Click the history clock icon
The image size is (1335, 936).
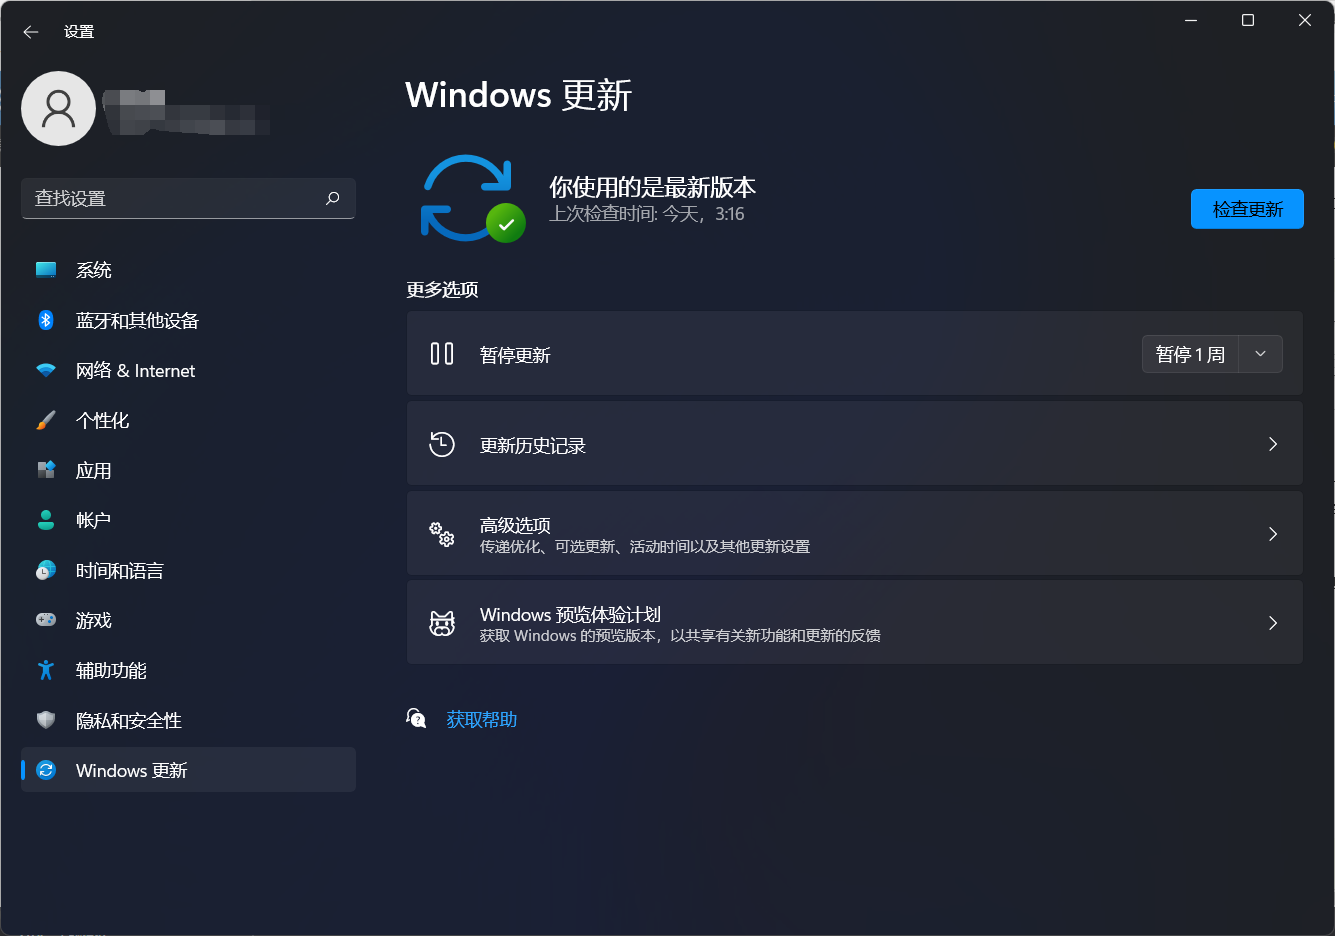442,444
